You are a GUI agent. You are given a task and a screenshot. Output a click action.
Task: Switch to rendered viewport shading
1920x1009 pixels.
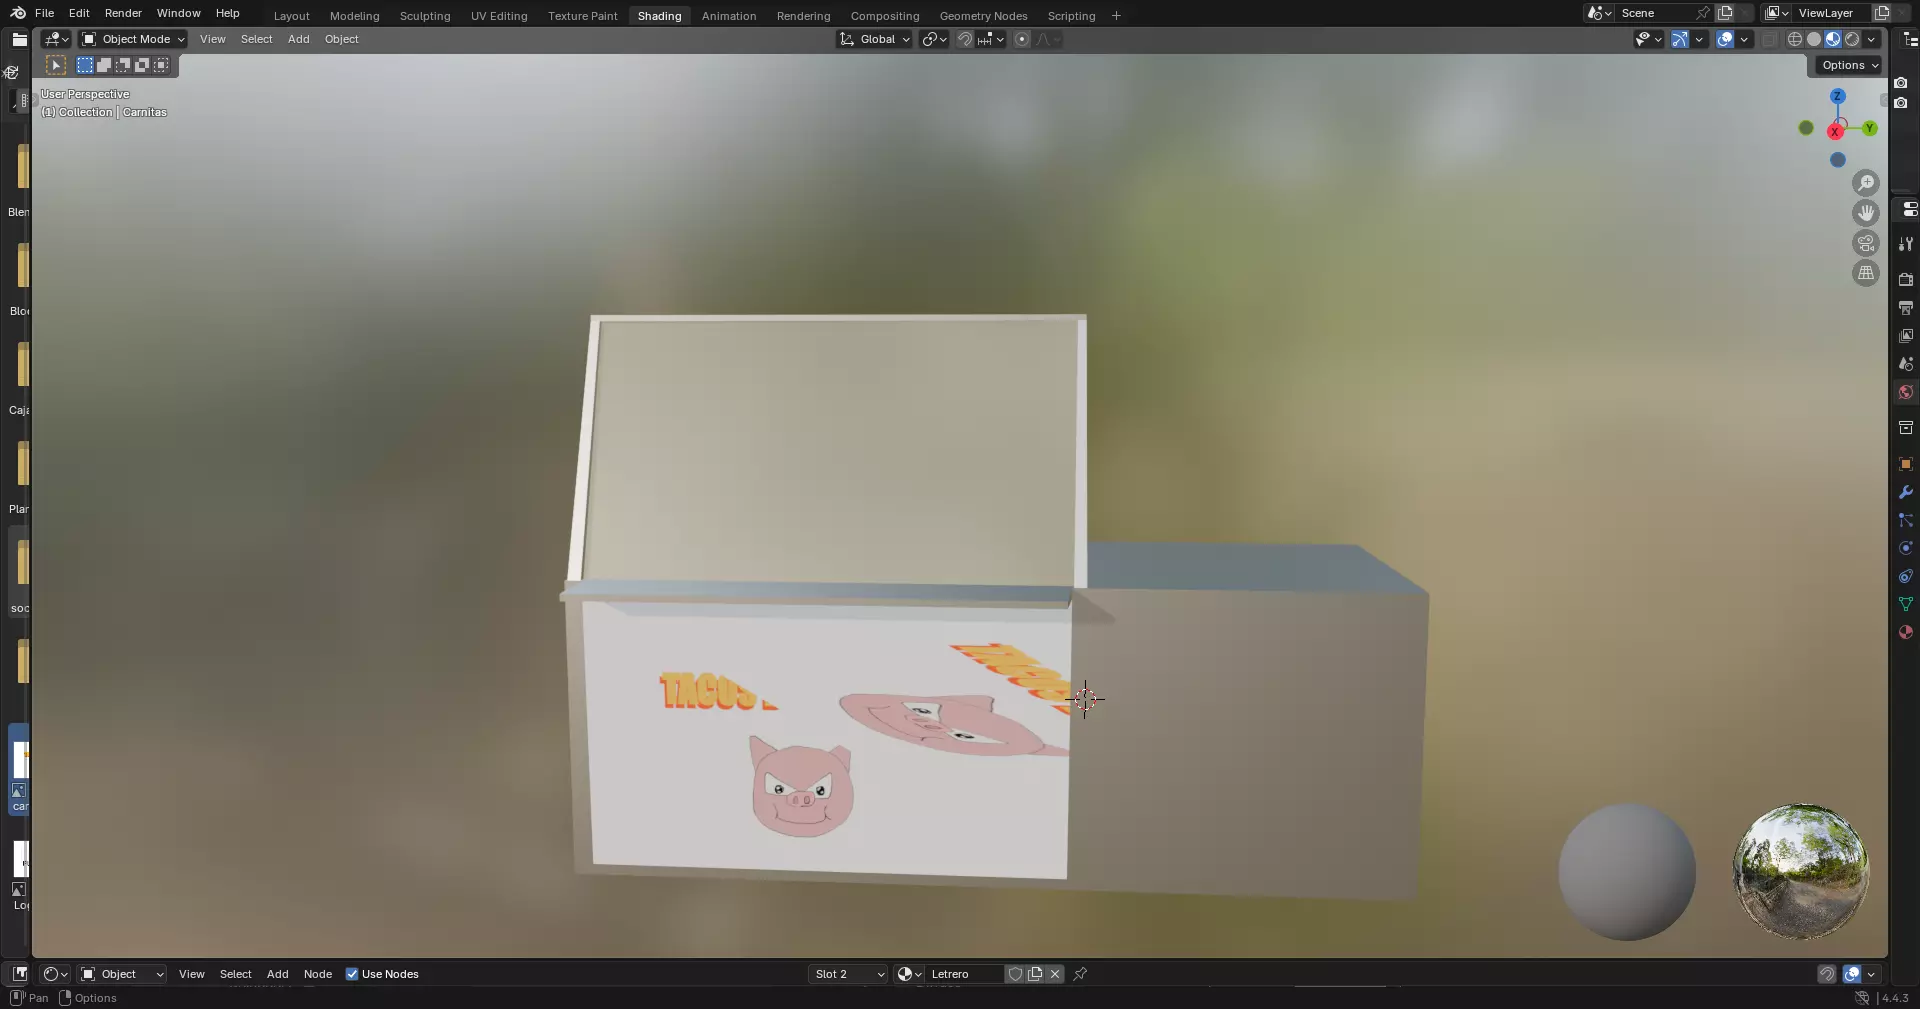coord(1852,39)
